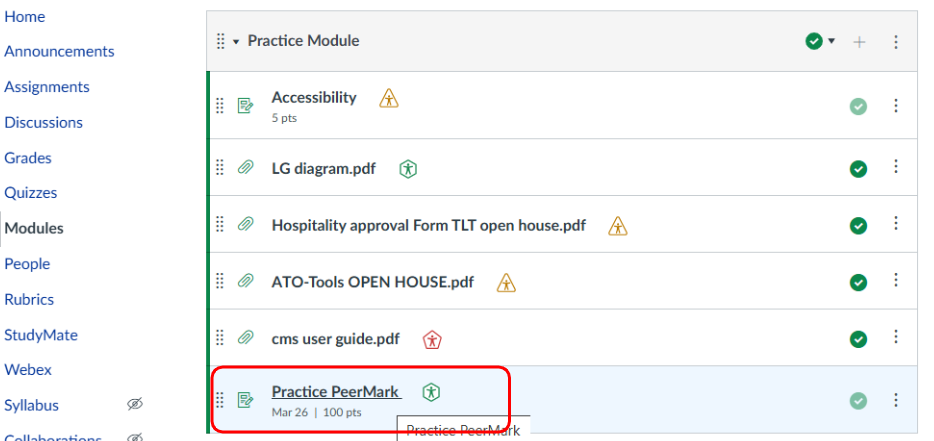Screen dimensions: 934x441
Task: Click the red accessibility indicator for cms user guide.pdf
Action: point(432,339)
